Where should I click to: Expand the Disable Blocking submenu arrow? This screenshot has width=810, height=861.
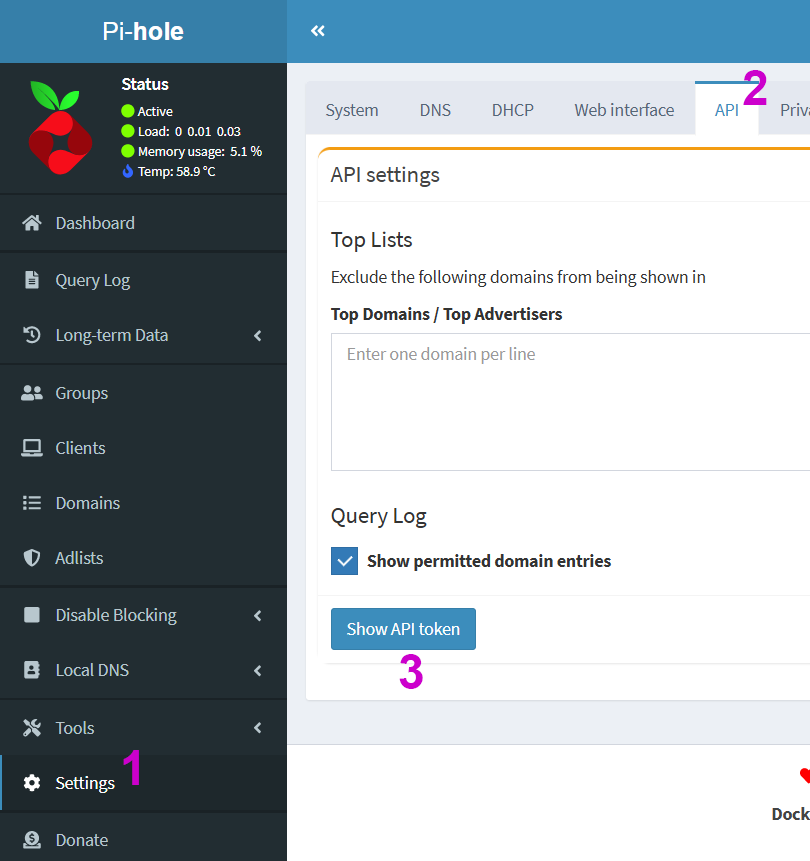pos(258,615)
